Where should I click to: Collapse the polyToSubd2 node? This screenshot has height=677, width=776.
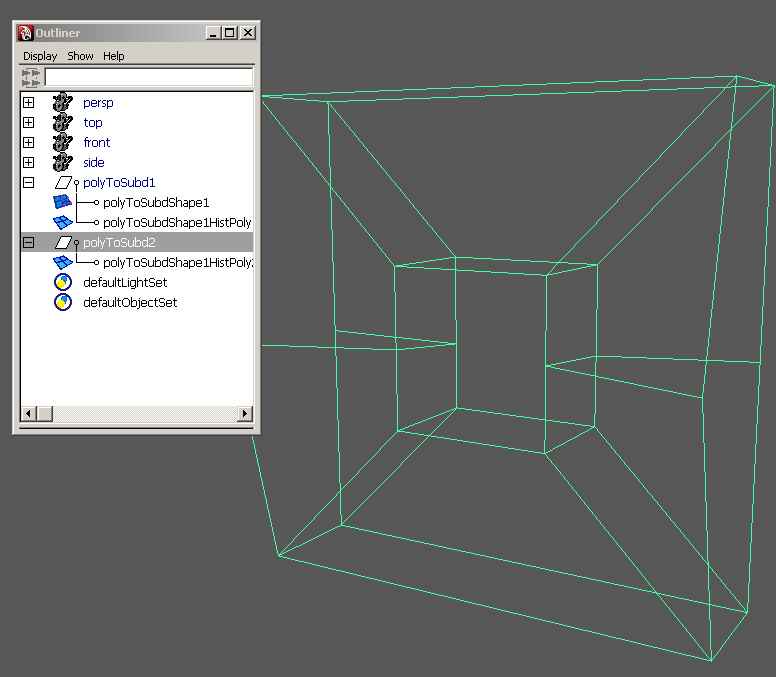pyautogui.click(x=29, y=242)
